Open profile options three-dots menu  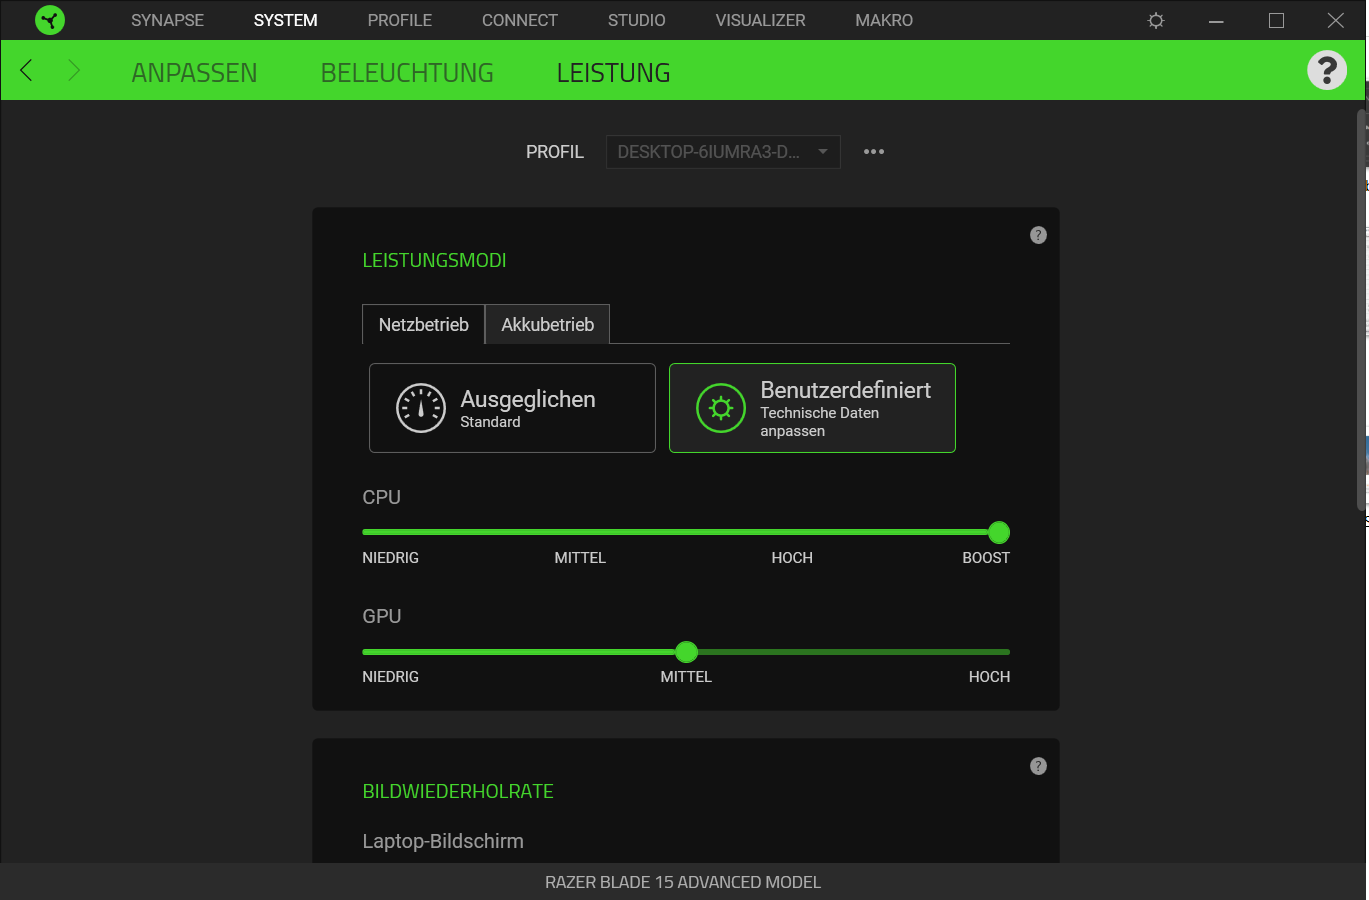pyautogui.click(x=874, y=152)
